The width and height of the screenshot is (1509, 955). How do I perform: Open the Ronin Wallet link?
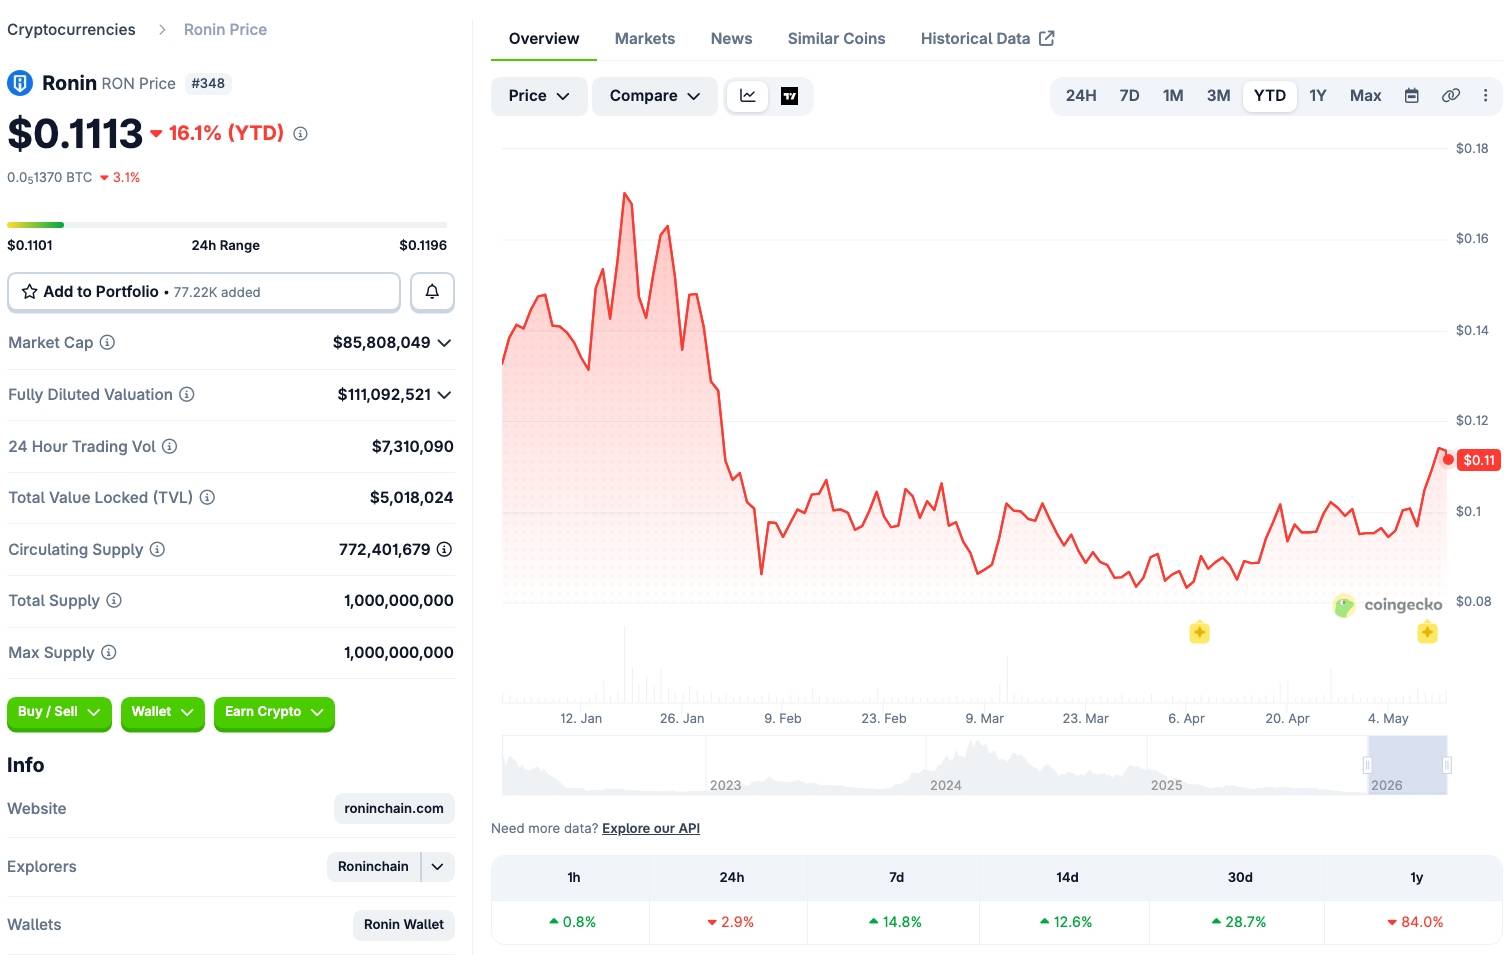[404, 925]
